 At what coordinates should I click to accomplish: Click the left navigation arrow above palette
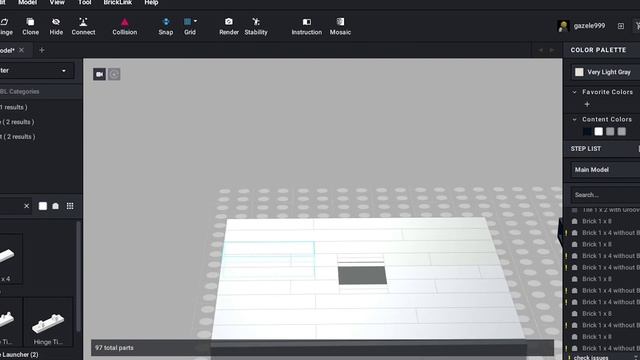coord(540,50)
